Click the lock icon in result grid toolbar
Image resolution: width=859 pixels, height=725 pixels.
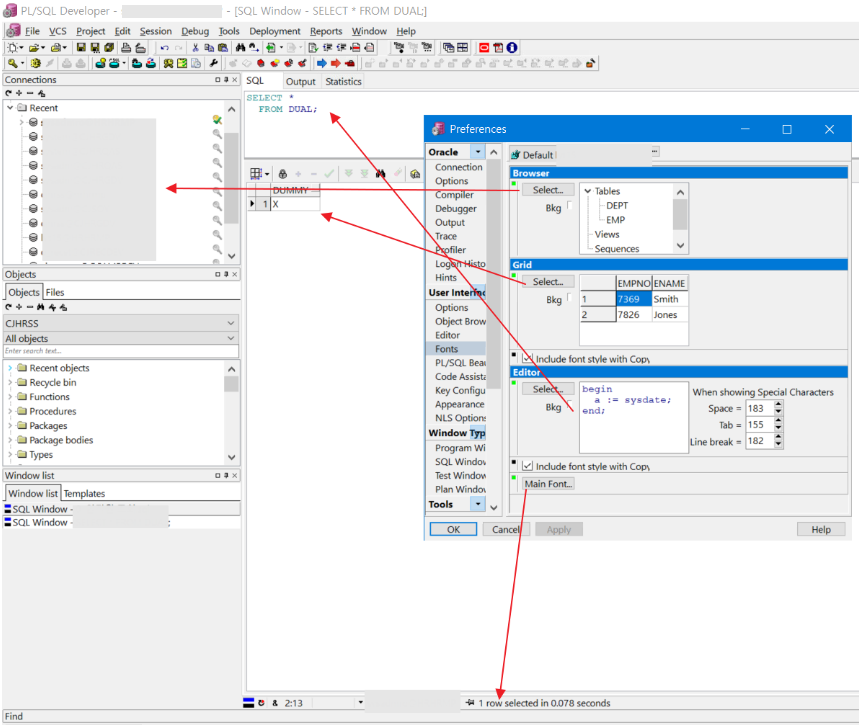pyautogui.click(x=283, y=174)
